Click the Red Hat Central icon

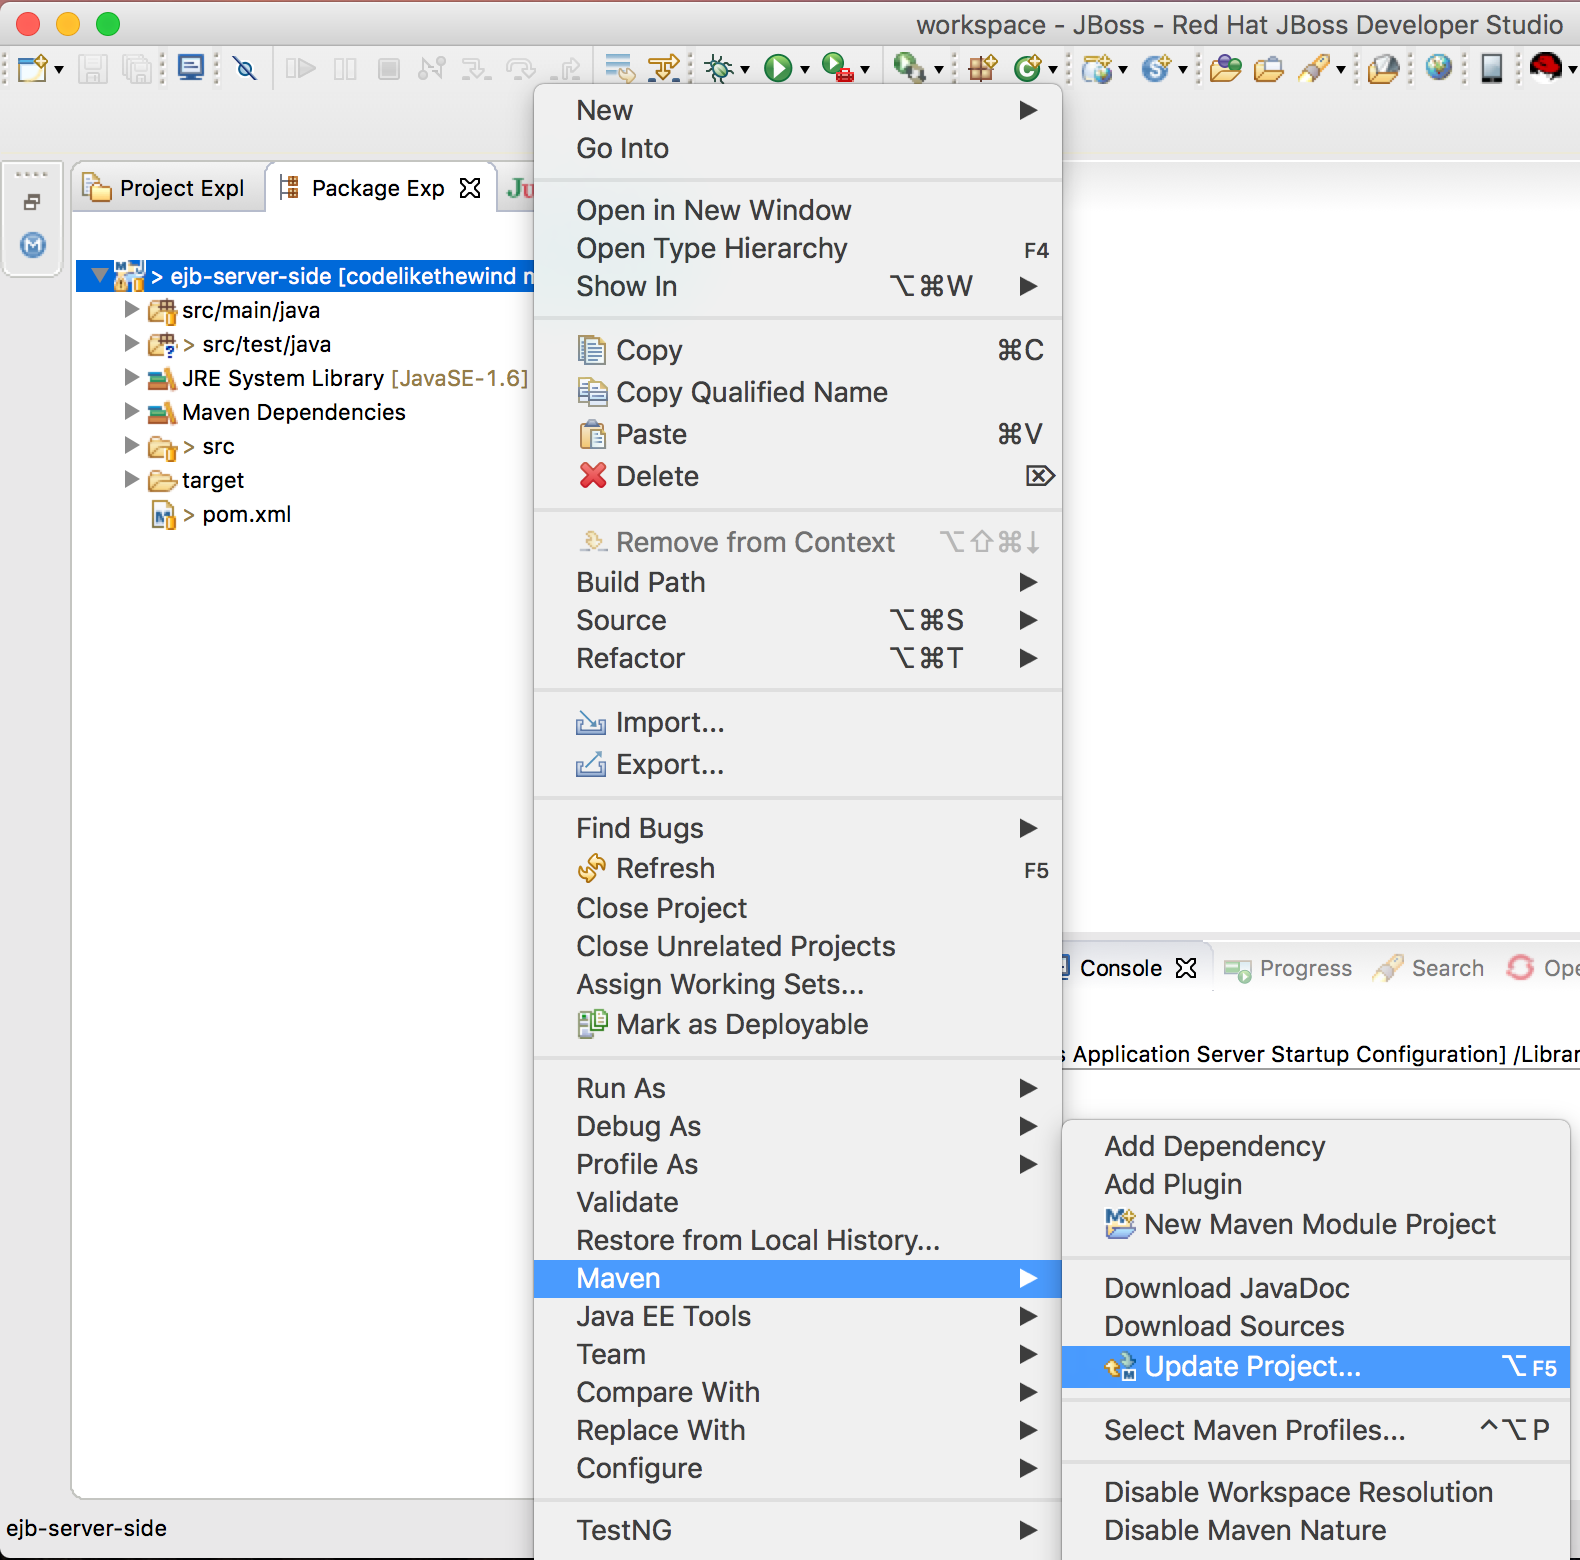tap(1545, 67)
